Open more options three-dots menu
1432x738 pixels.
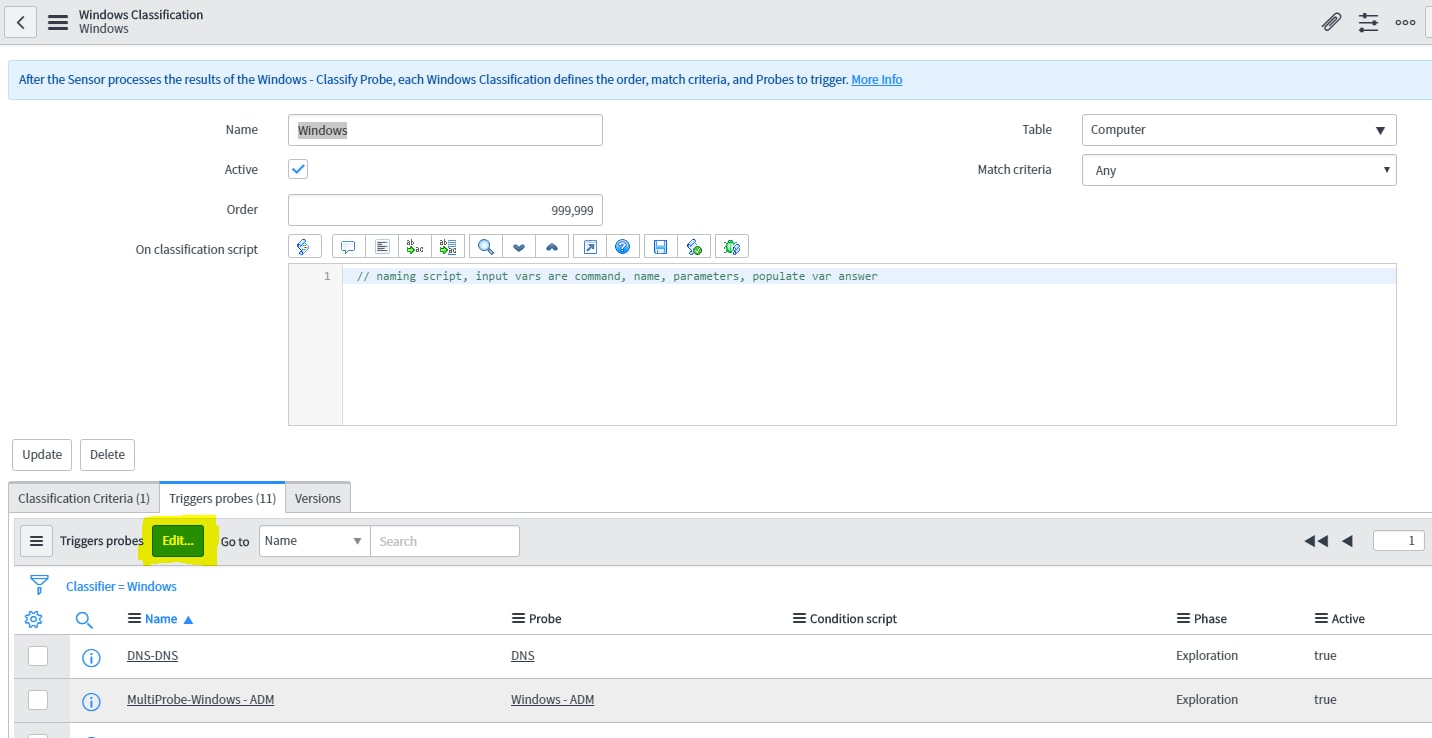pyautogui.click(x=1405, y=21)
